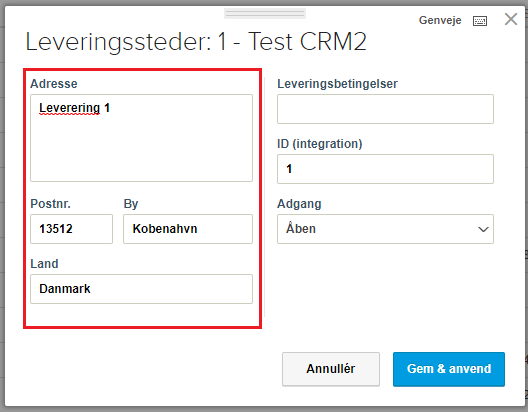Click the Leveringsbetingelser label
Viewport: 528px width, 412px height.
click(337, 84)
